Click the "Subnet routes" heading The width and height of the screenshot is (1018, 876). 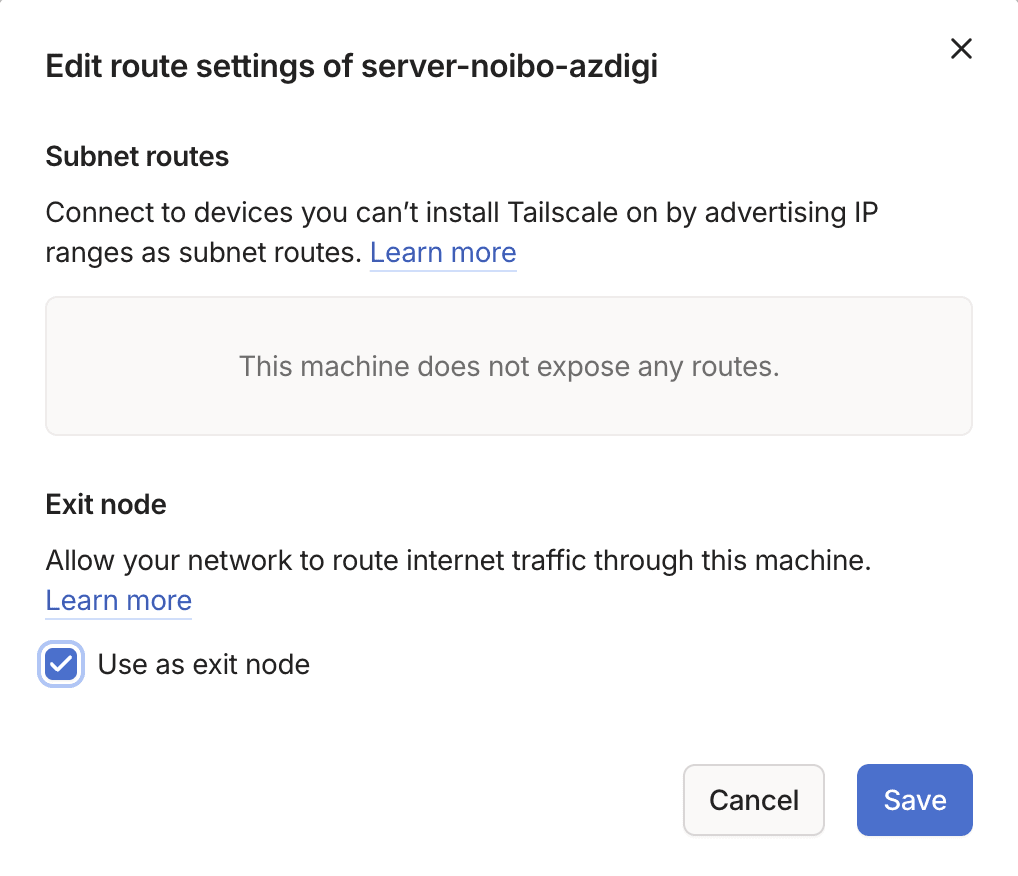(x=137, y=156)
